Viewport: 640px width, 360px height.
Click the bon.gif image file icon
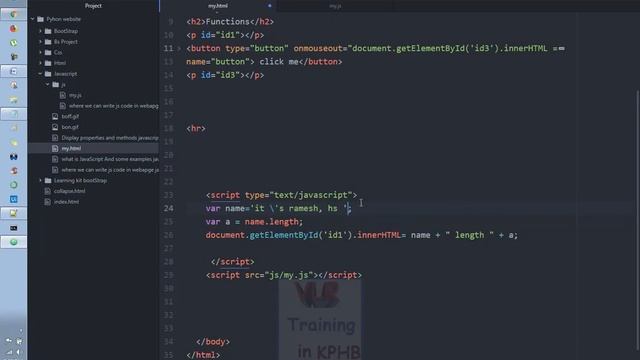(55, 127)
